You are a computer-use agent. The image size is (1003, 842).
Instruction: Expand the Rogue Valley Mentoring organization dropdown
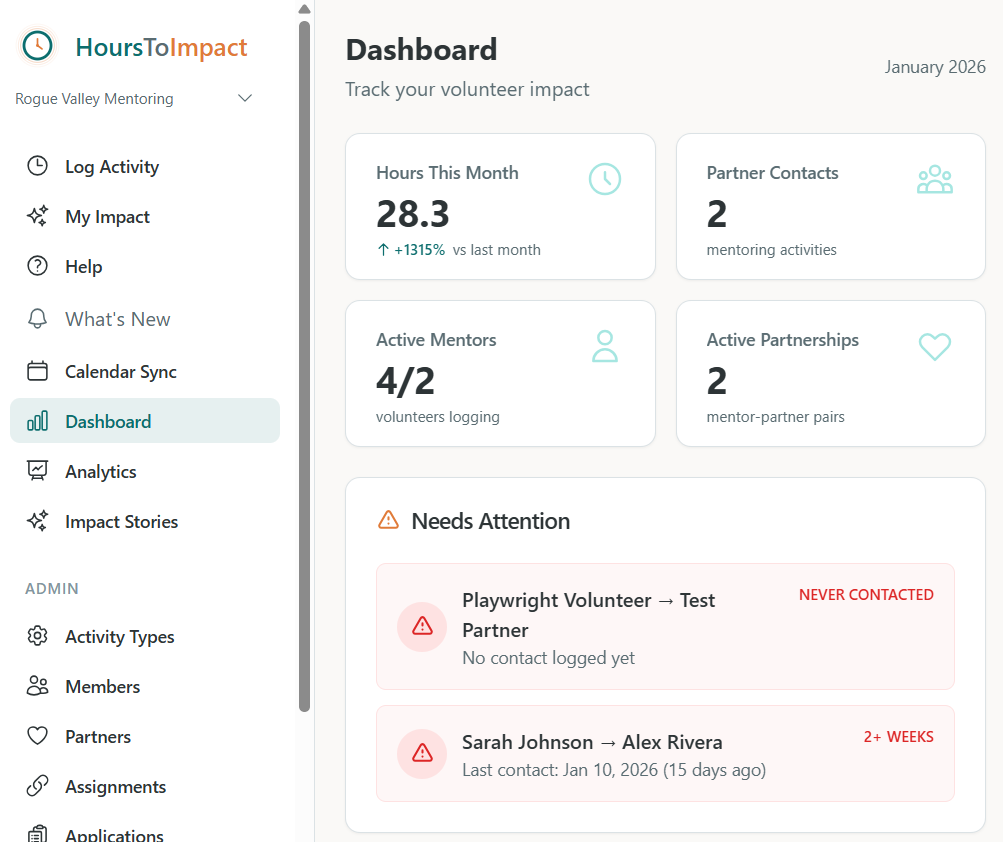pyautogui.click(x=245, y=97)
